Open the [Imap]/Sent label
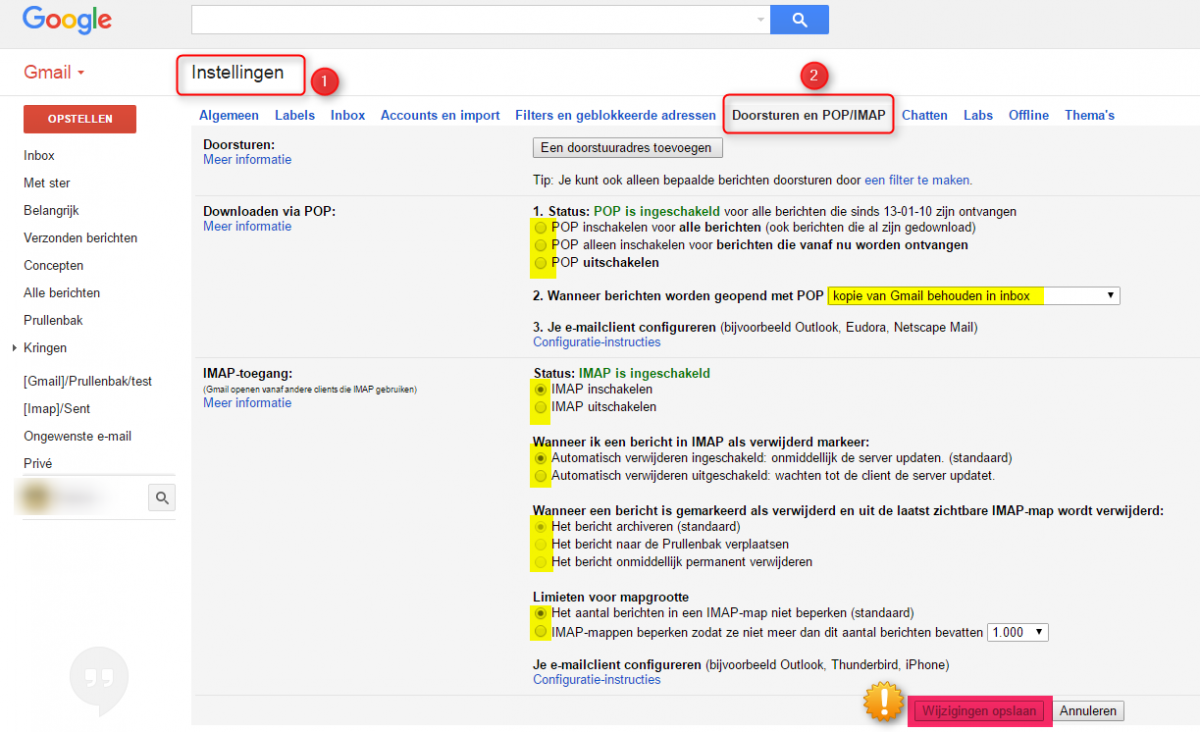Viewport: 1200px width, 732px height. coord(55,409)
